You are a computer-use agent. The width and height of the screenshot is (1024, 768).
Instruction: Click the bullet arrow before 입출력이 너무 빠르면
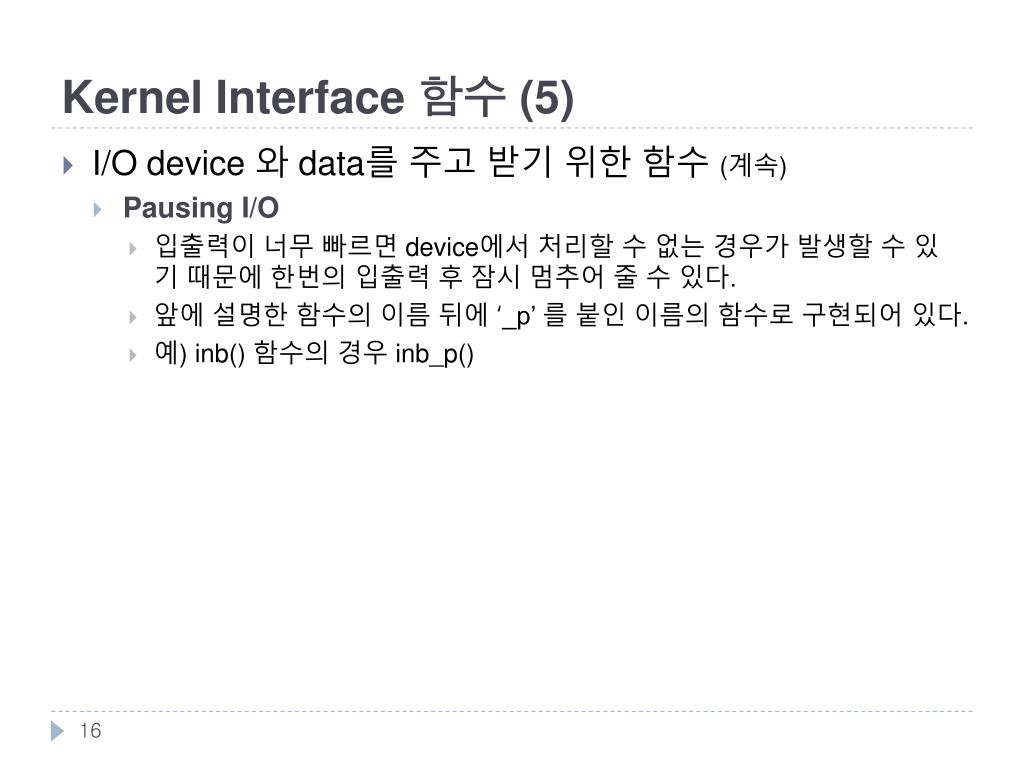(x=133, y=249)
